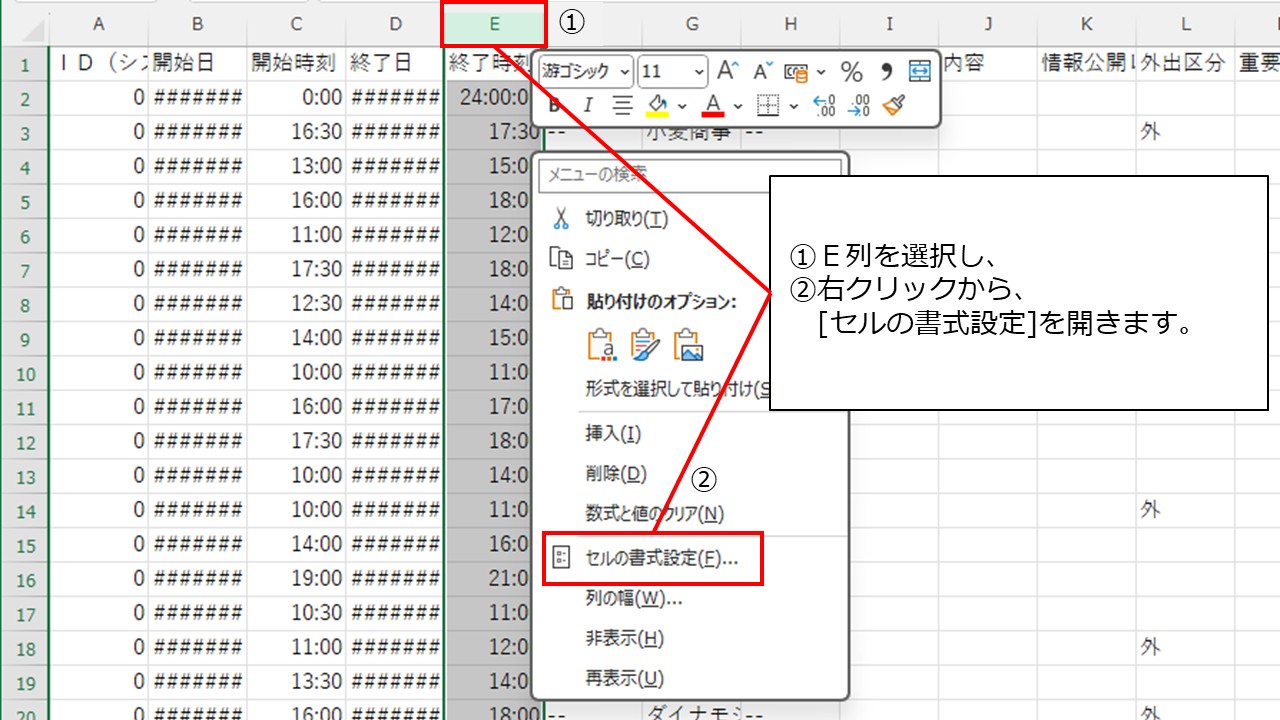The height and width of the screenshot is (720, 1280).
Task: Select the Merge and Center icon
Action: click(x=918, y=70)
